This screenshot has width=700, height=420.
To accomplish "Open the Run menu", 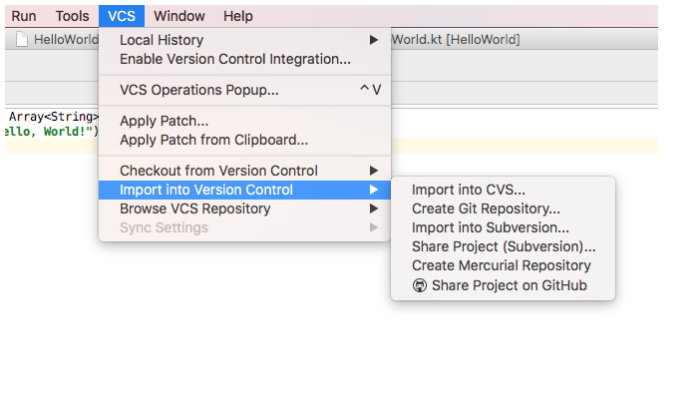I will [x=23, y=16].
